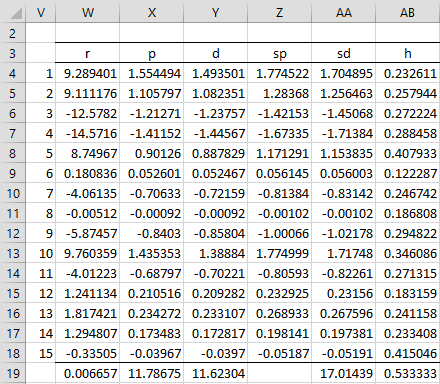Click header cell 'd'
Screen dimensions: 440x384
tap(216, 53)
